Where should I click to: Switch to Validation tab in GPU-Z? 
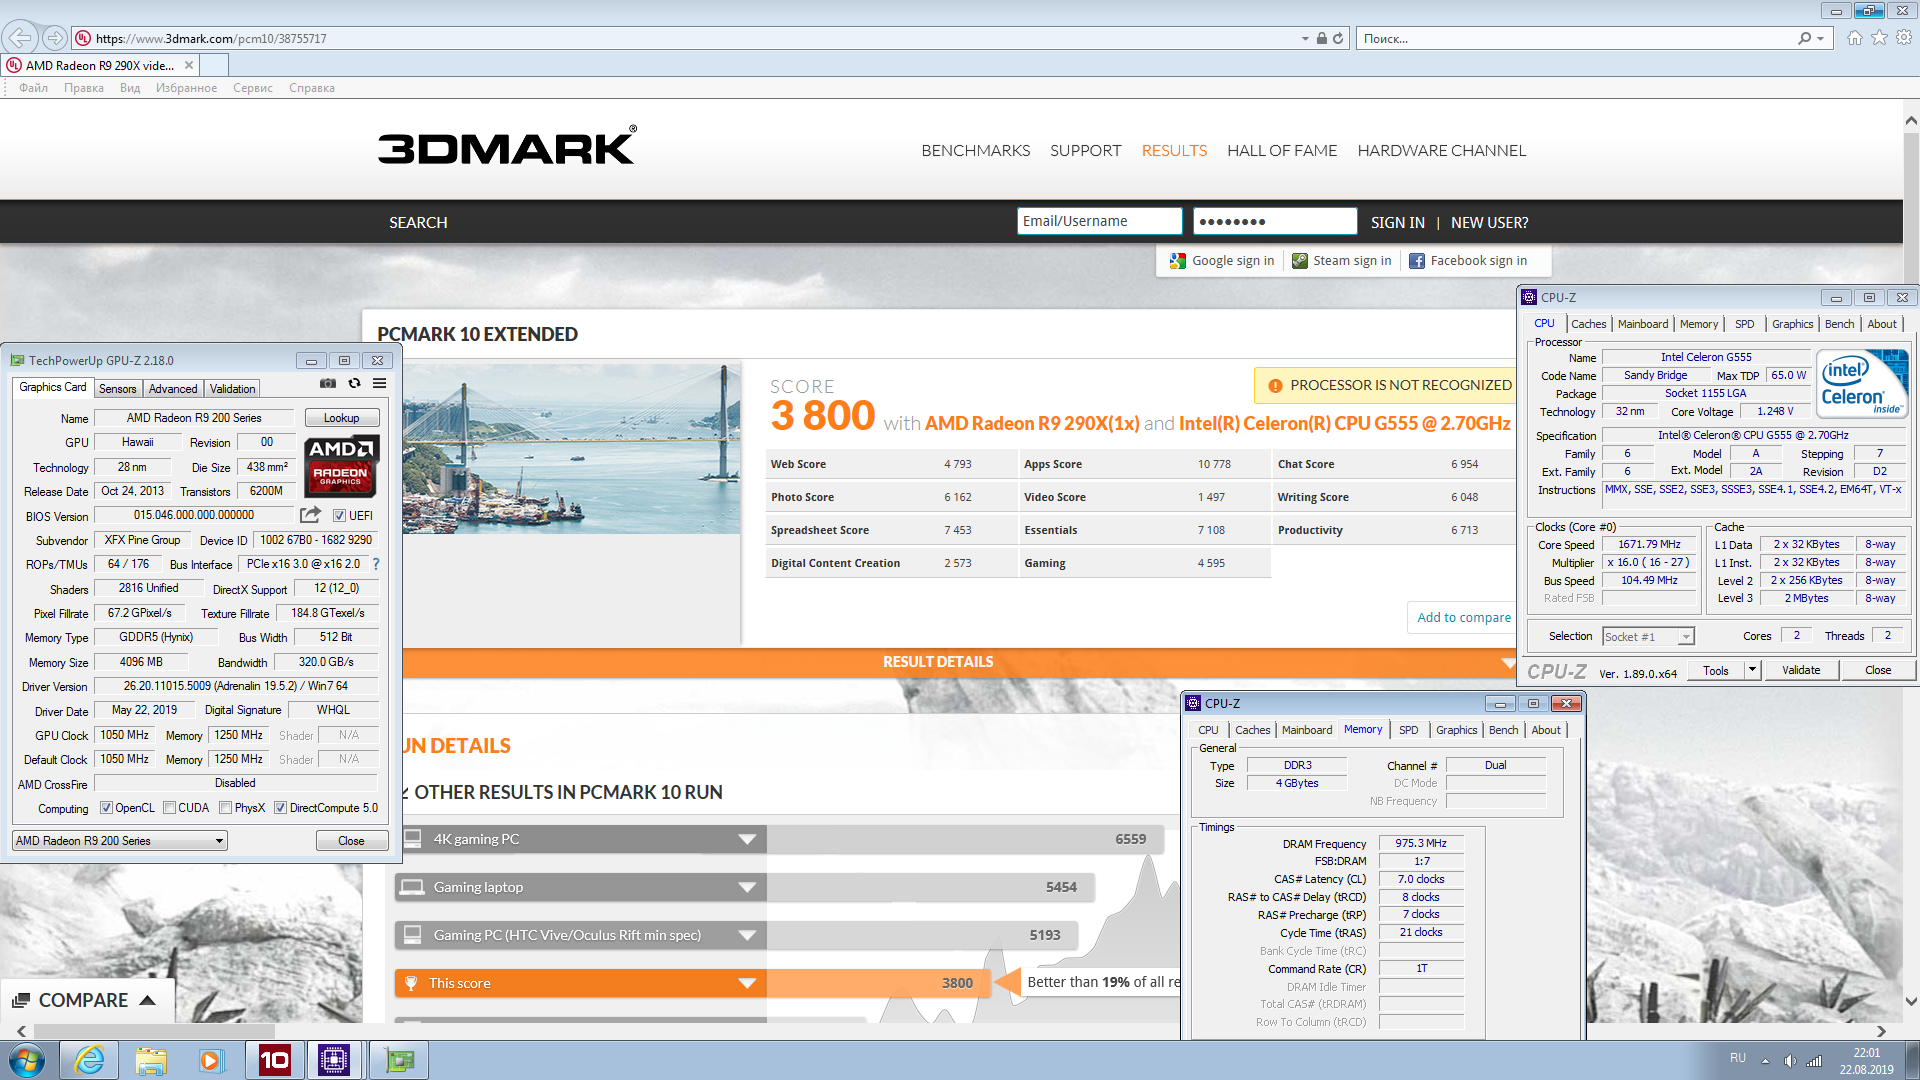click(x=233, y=389)
